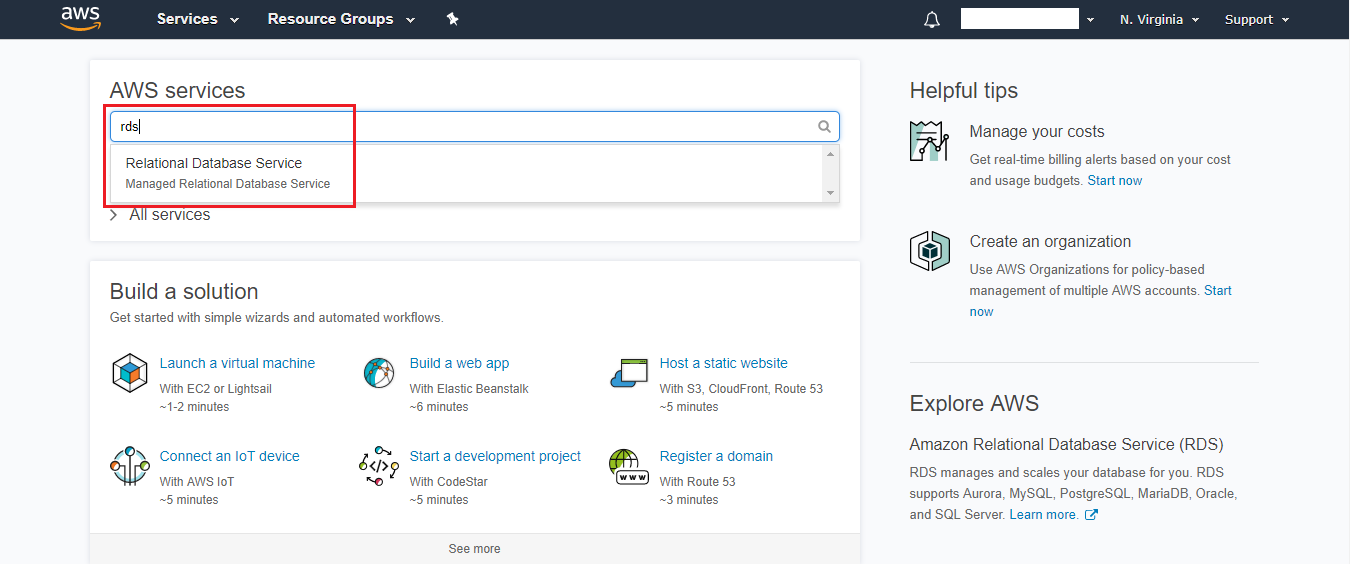Click the Register a domain www icon
This screenshot has width=1350, height=564.
click(x=630, y=466)
